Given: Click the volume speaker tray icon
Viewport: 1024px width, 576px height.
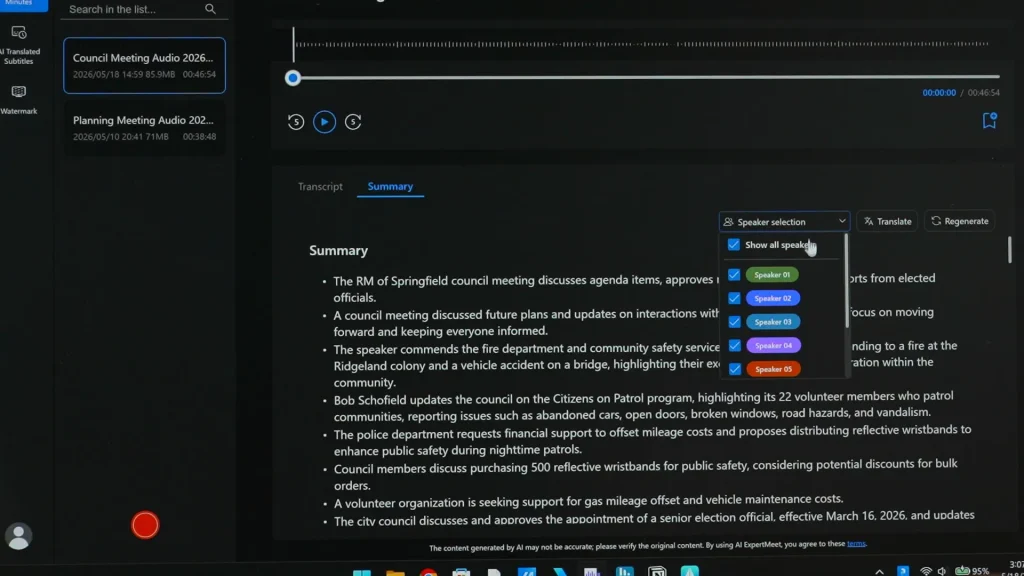Looking at the screenshot, I should [x=942, y=571].
